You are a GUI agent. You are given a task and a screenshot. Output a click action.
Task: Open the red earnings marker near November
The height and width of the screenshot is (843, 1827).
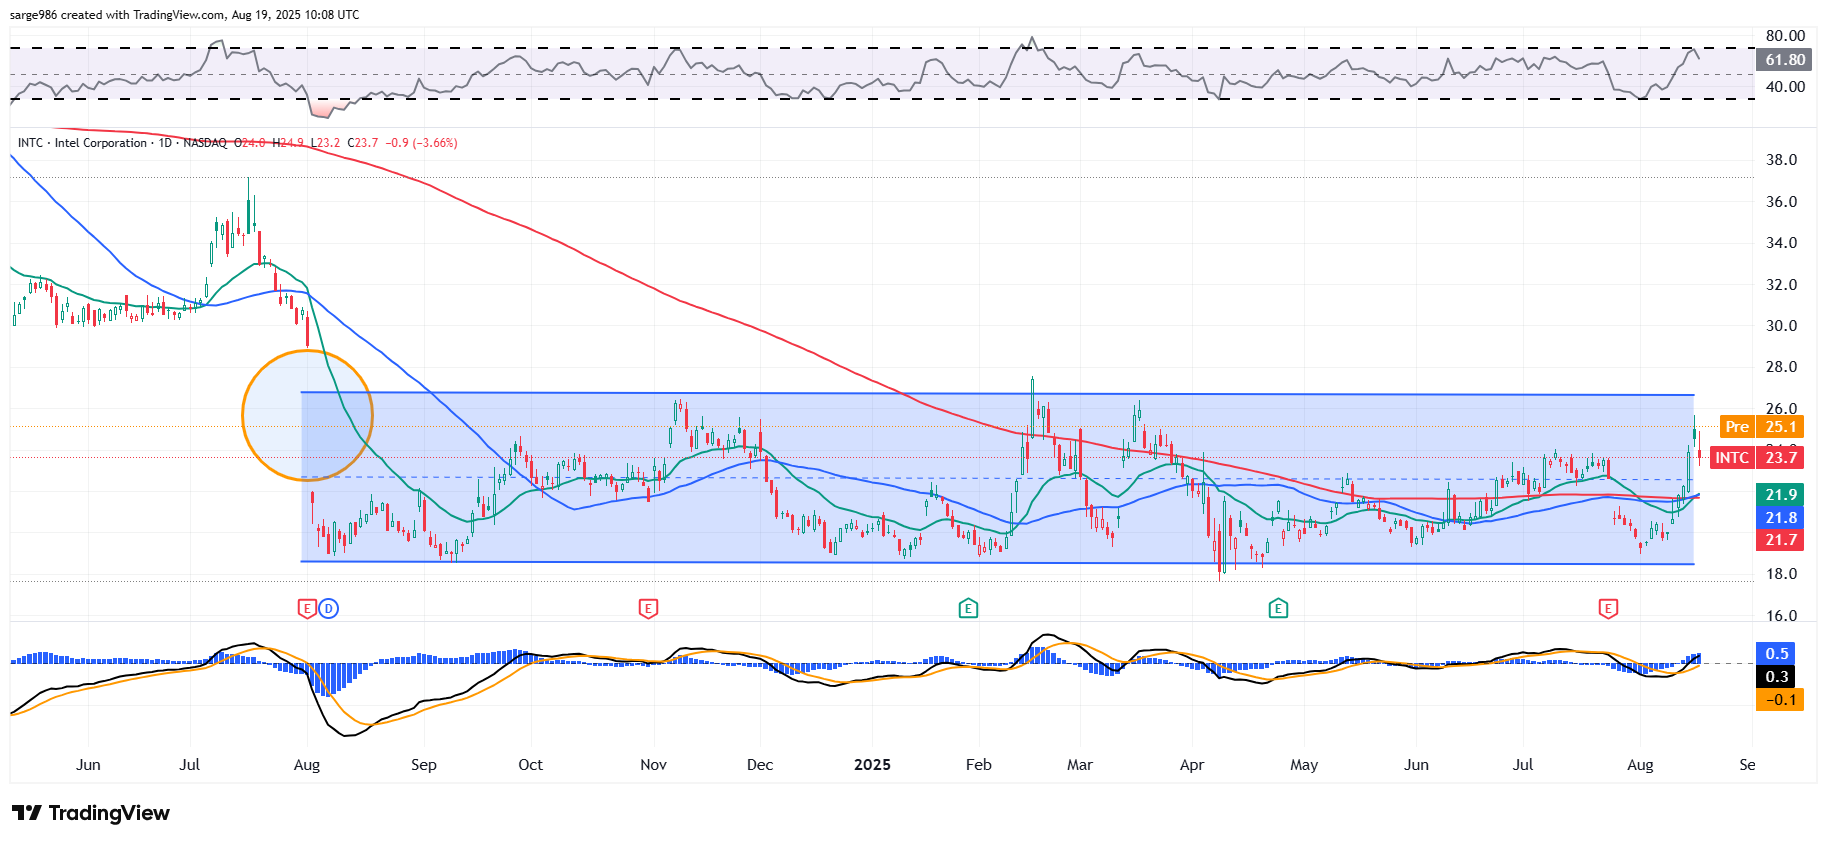tap(648, 608)
